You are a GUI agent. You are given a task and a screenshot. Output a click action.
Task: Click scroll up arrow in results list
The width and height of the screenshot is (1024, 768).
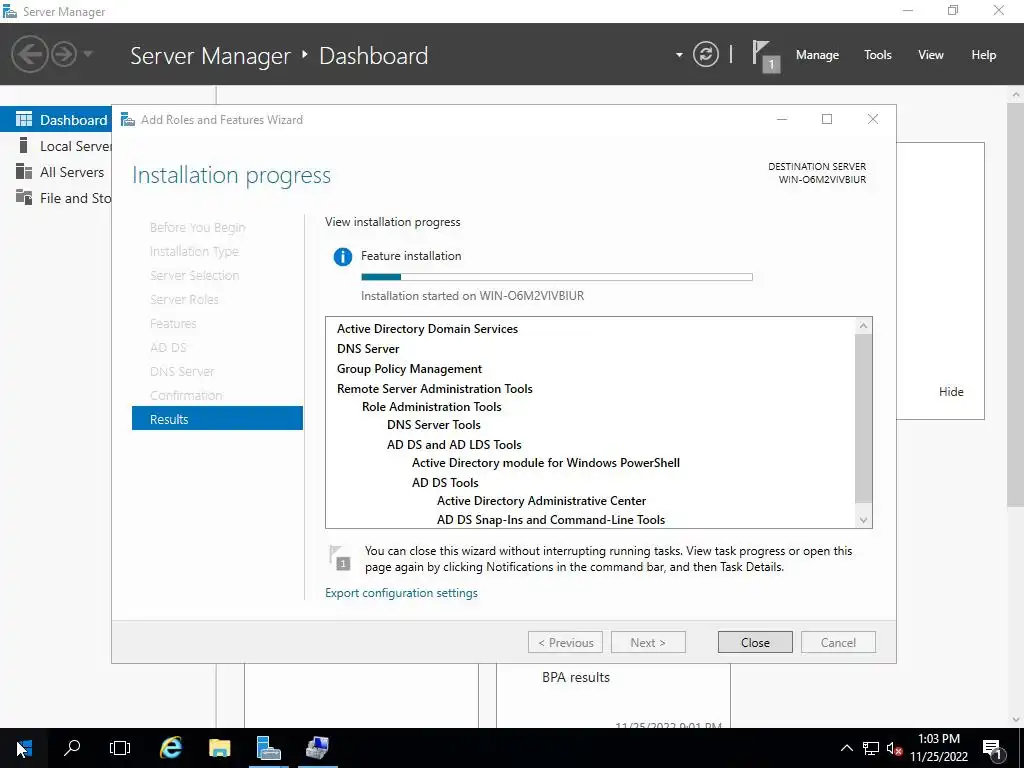point(863,325)
